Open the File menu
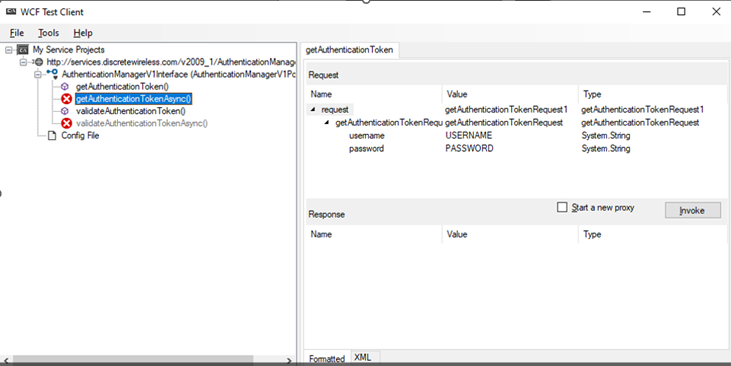Image resolution: width=731 pixels, height=366 pixels. tap(17, 33)
